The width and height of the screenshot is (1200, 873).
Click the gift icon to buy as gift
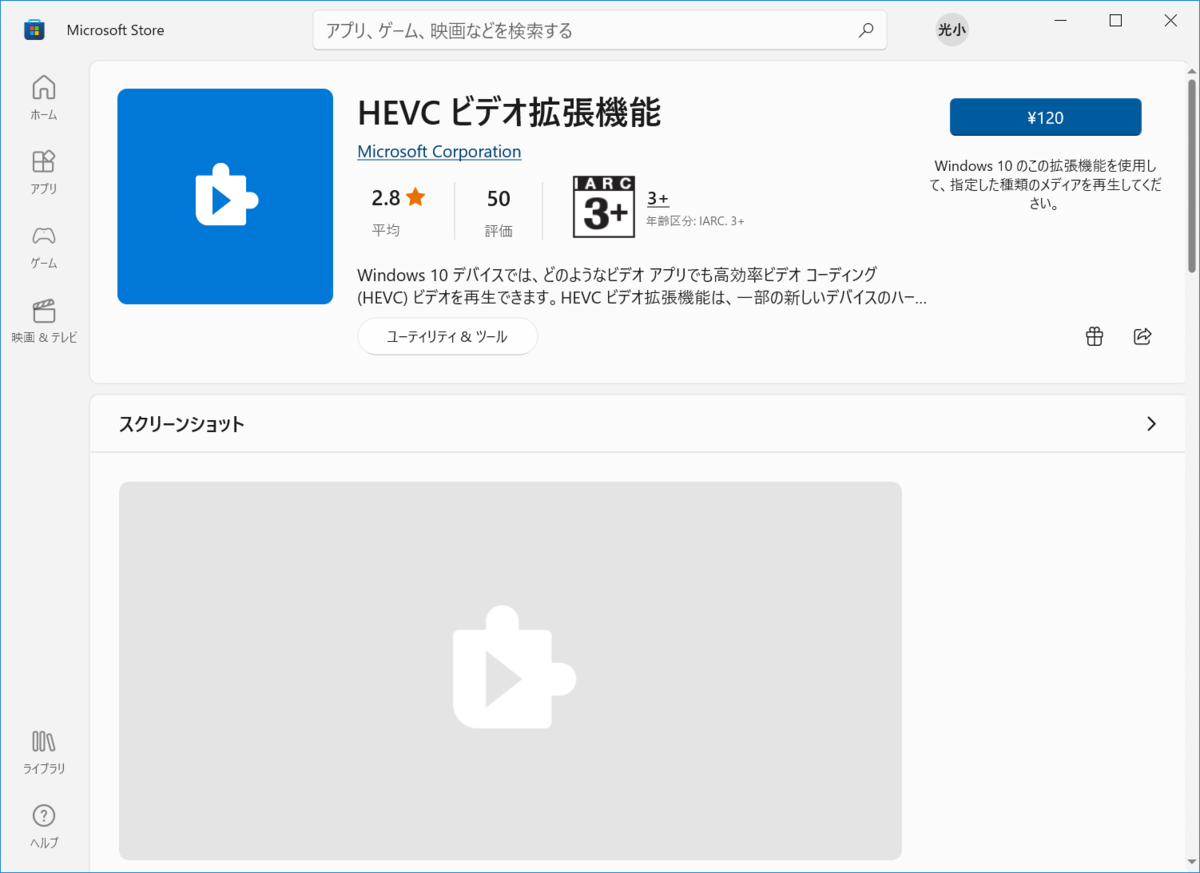1094,337
